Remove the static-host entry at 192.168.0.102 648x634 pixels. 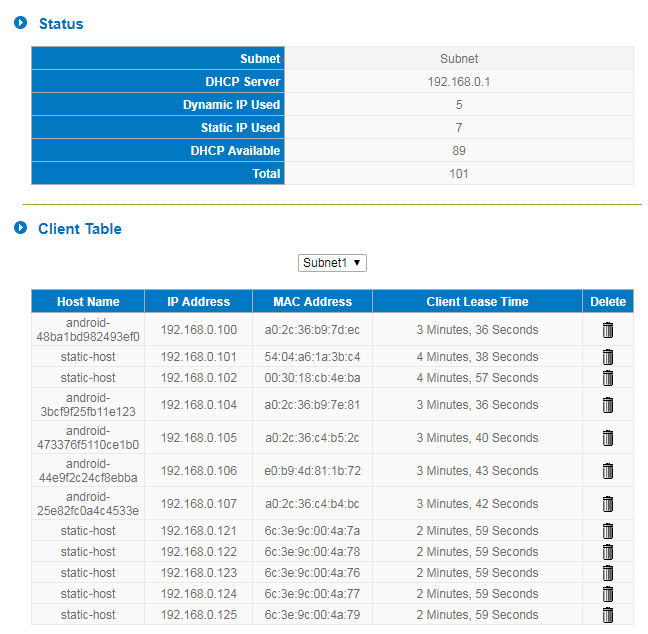point(607,378)
